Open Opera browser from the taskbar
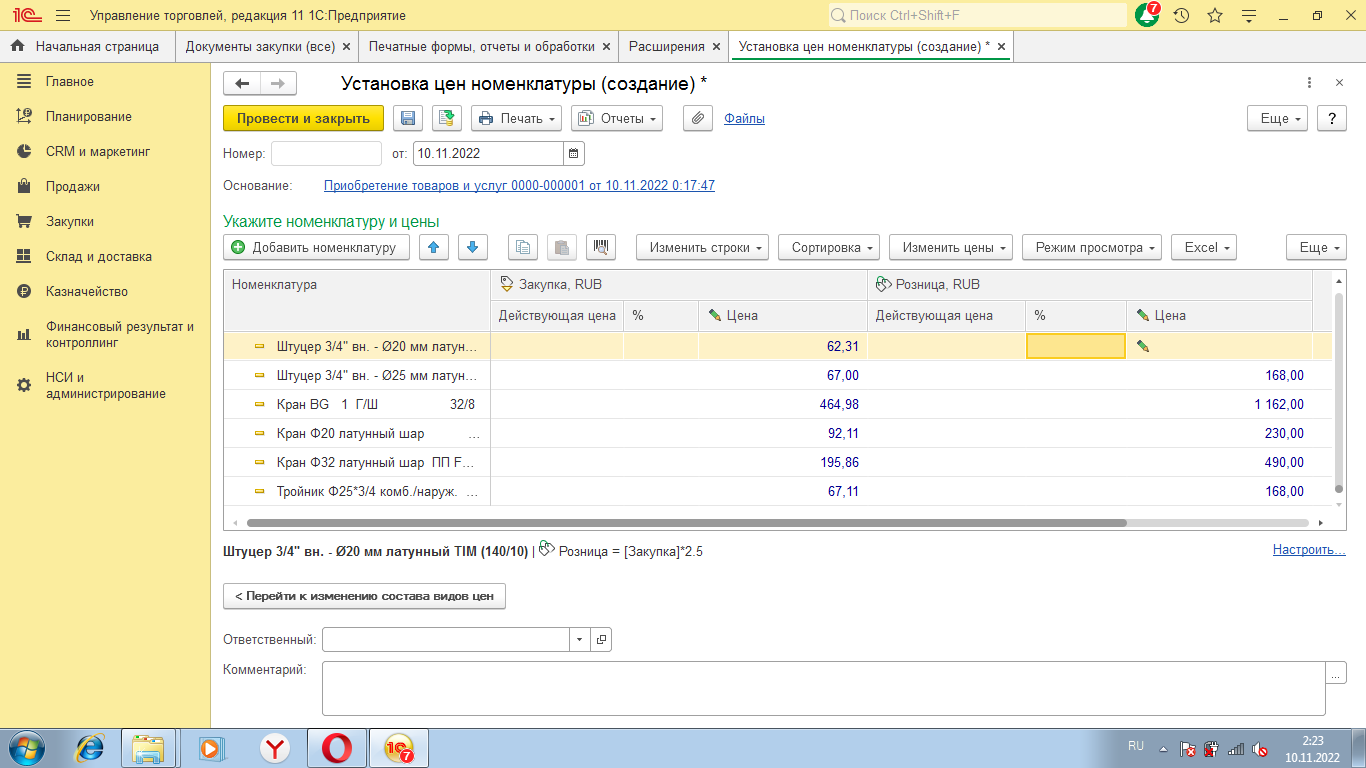This screenshot has height=768, width=1366. (x=336, y=747)
